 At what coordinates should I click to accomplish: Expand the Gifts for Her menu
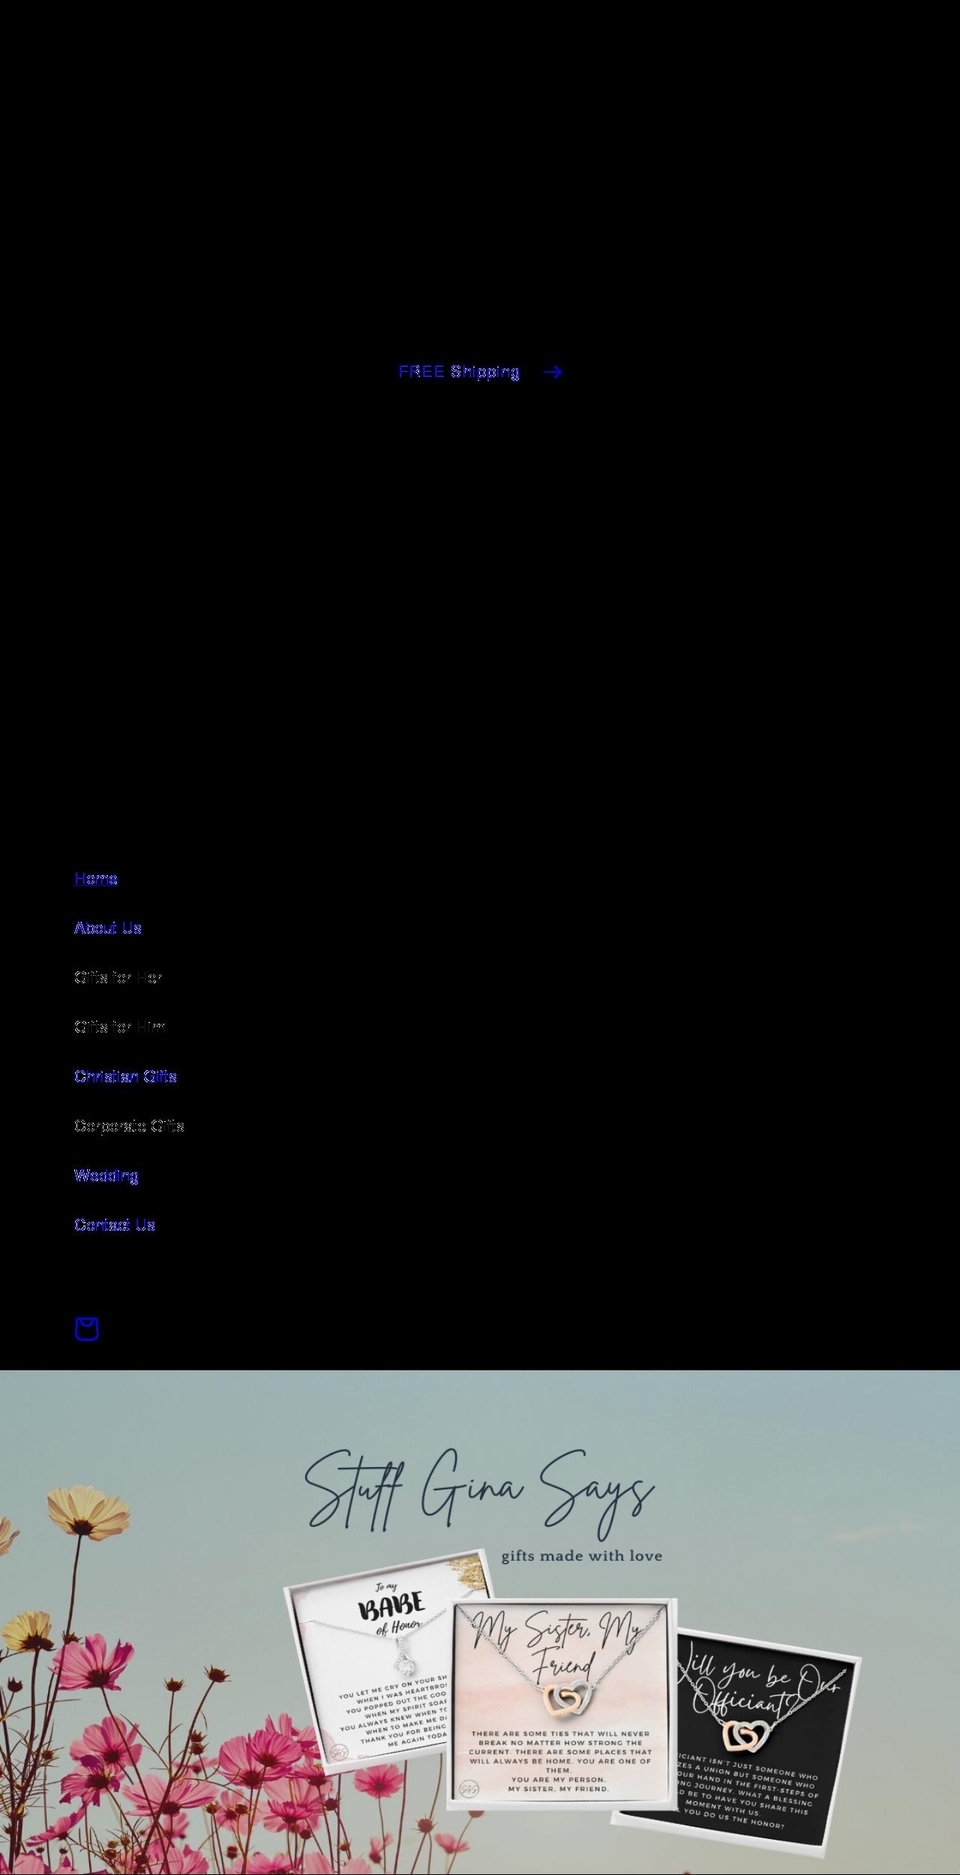pos(118,977)
